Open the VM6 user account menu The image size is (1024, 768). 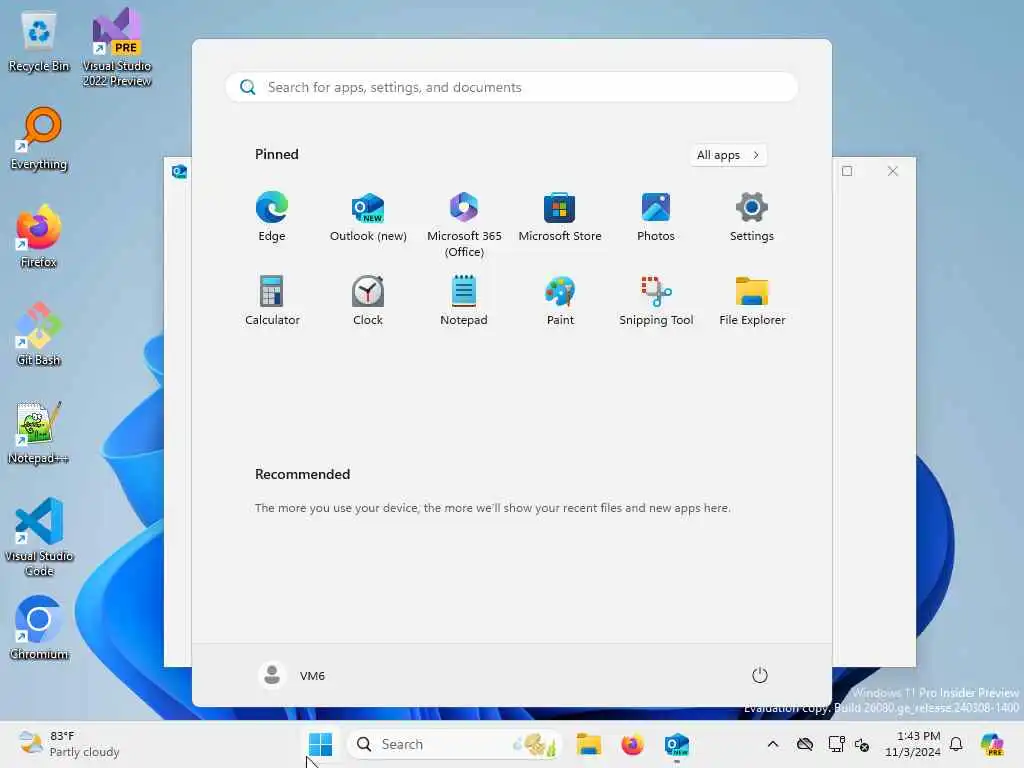pos(292,675)
